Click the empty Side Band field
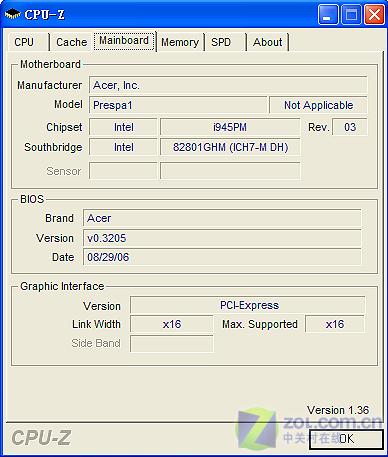The width and height of the screenshot is (388, 457). (172, 344)
